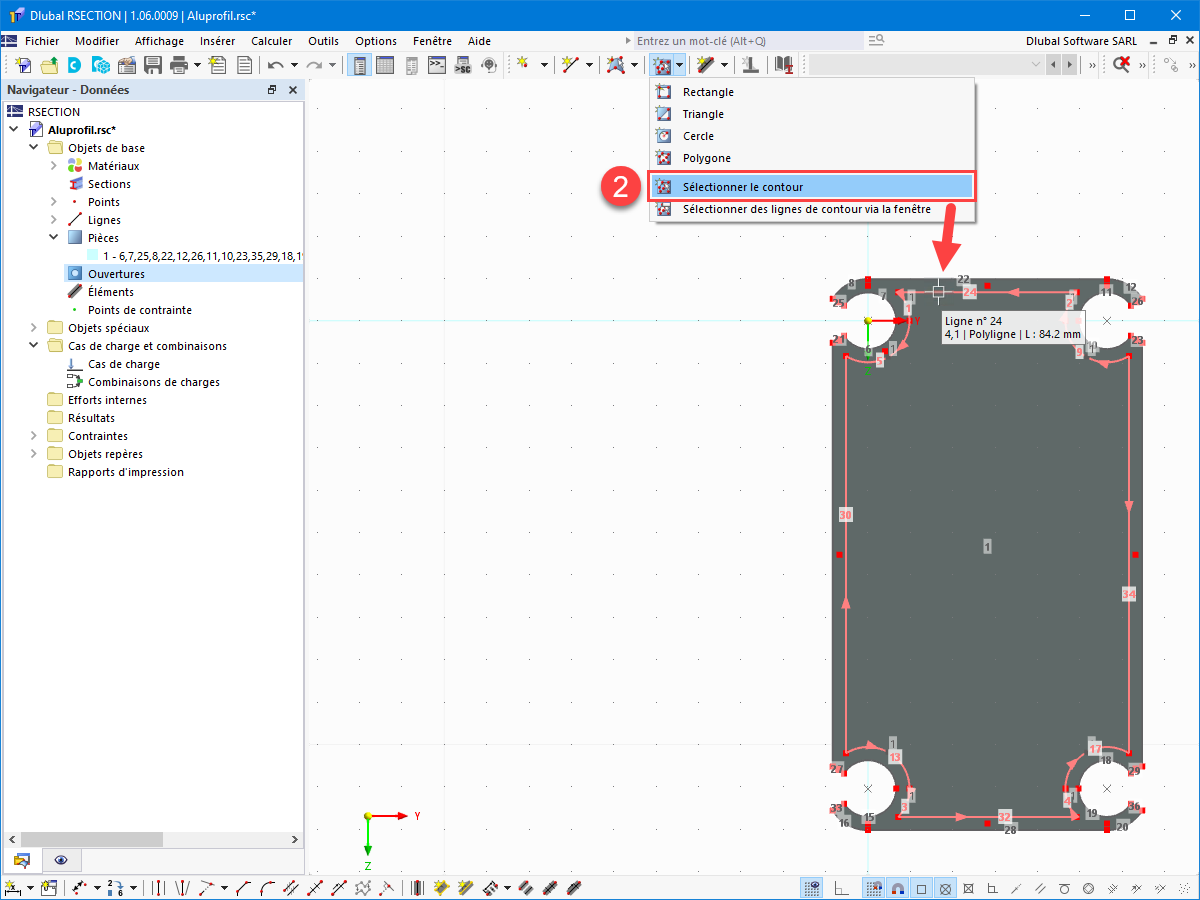Open the new point dropdown arrow

coord(544,65)
